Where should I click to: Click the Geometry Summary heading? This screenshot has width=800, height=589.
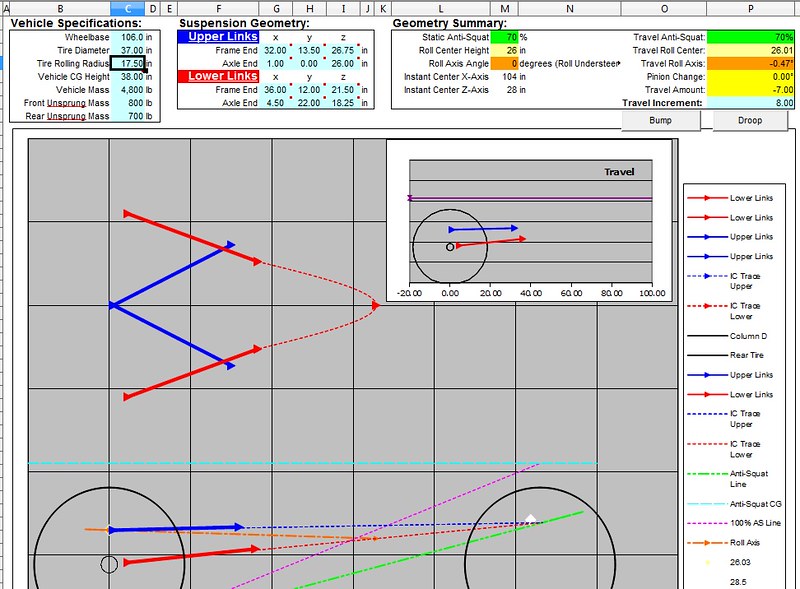point(449,23)
